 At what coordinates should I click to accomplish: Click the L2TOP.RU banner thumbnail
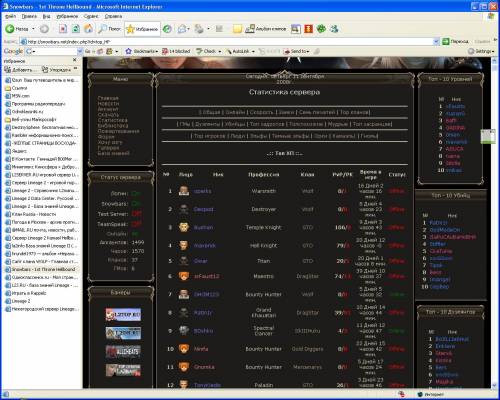pos(123,314)
